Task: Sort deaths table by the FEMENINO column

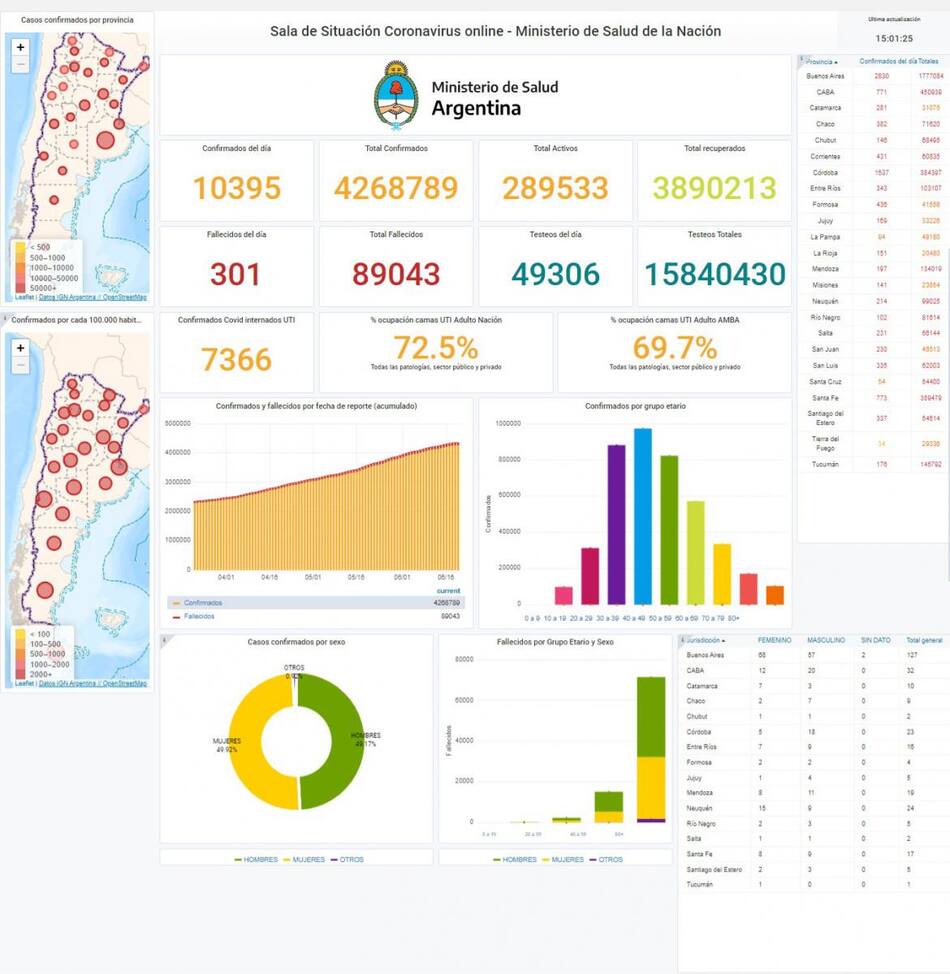Action: point(774,640)
